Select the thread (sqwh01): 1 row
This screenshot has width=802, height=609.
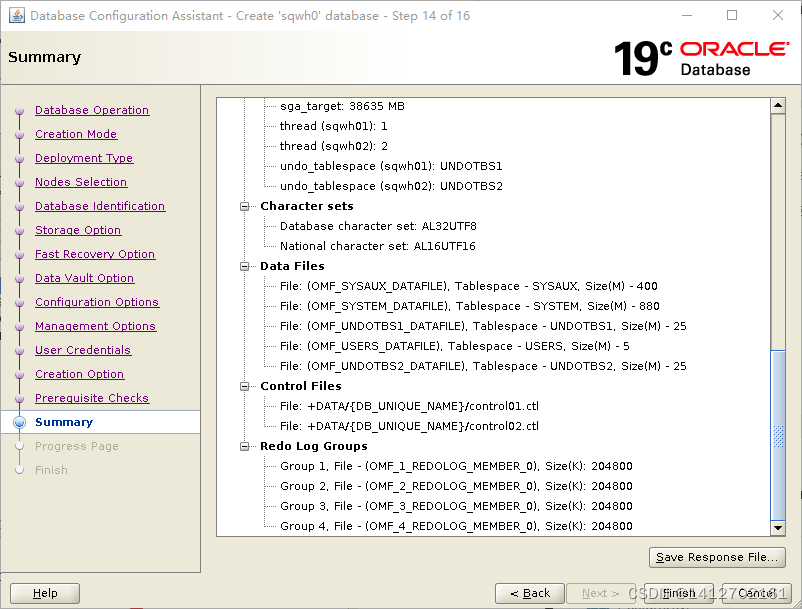pos(333,126)
